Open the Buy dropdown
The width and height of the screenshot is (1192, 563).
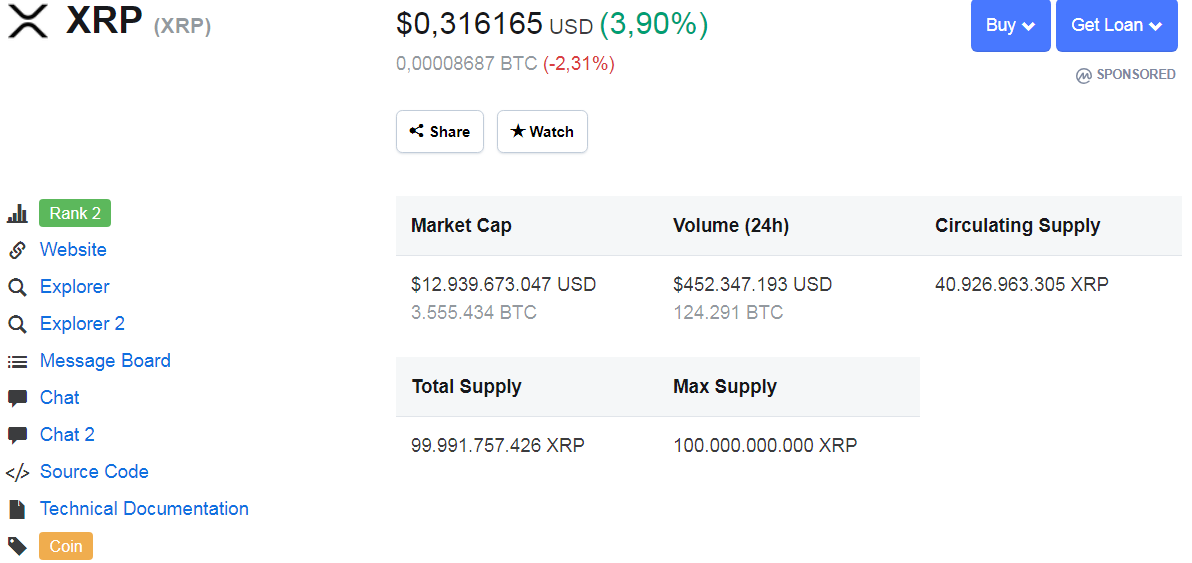pyautogui.click(x=1011, y=26)
